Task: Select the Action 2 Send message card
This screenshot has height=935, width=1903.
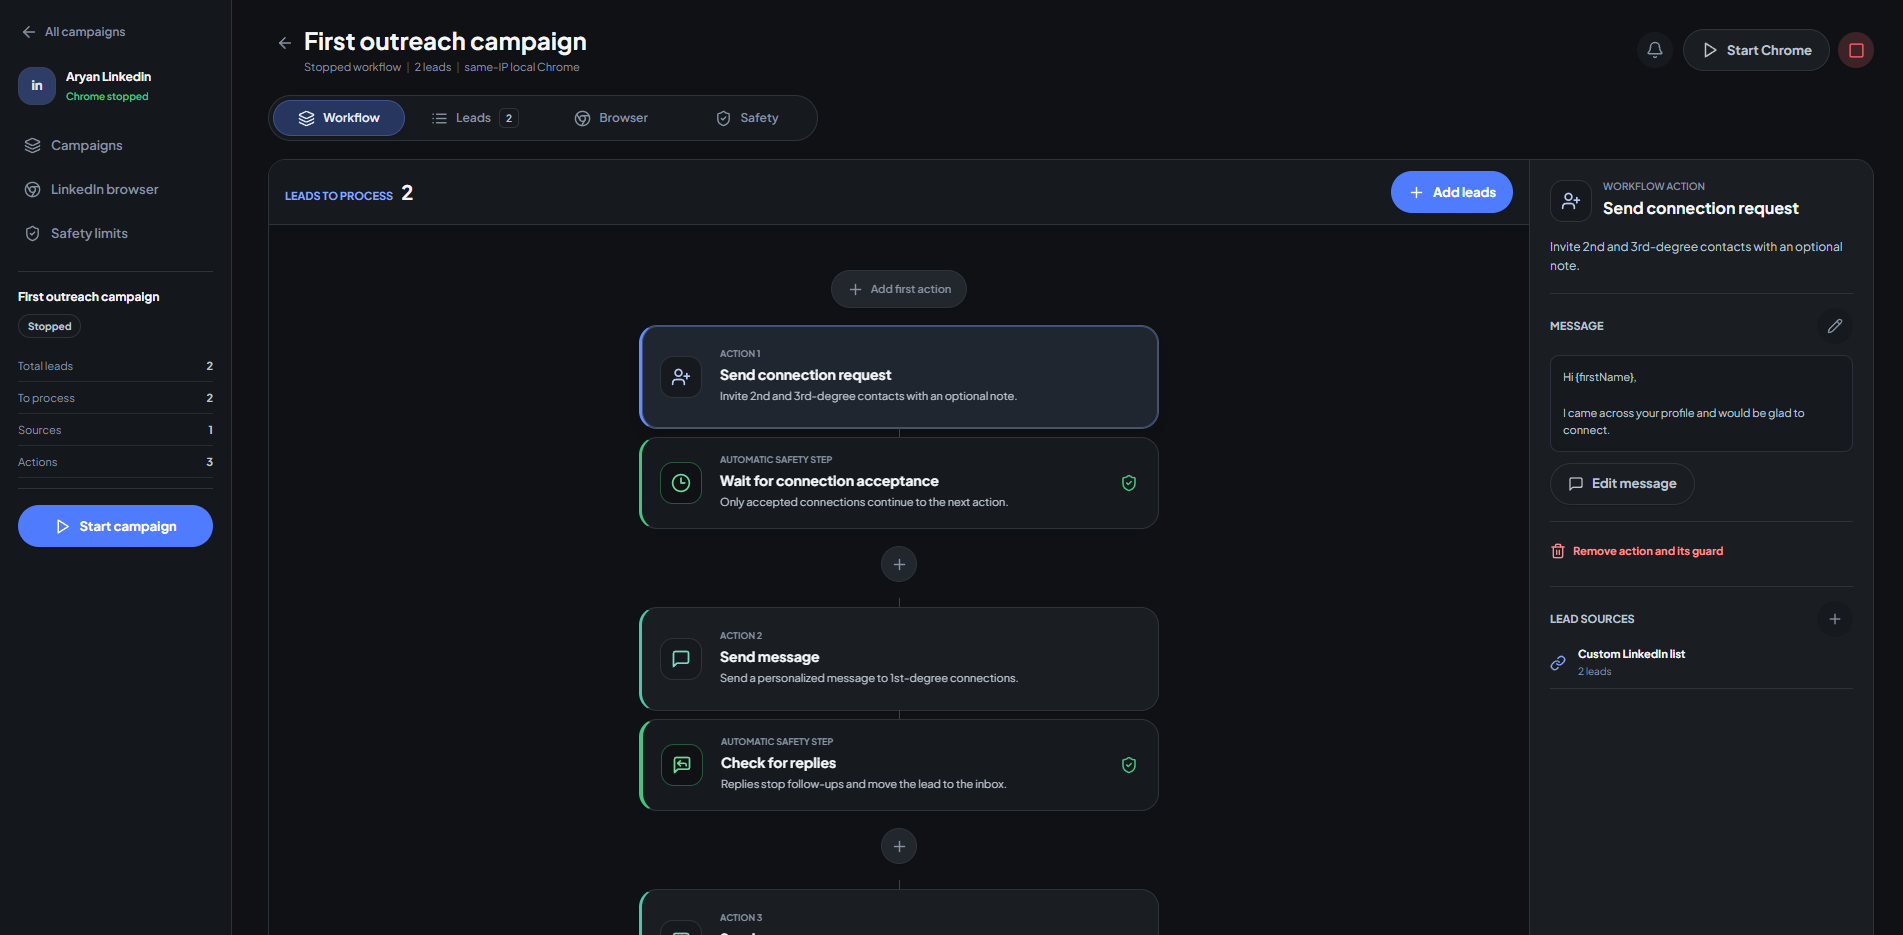Action: pos(899,659)
